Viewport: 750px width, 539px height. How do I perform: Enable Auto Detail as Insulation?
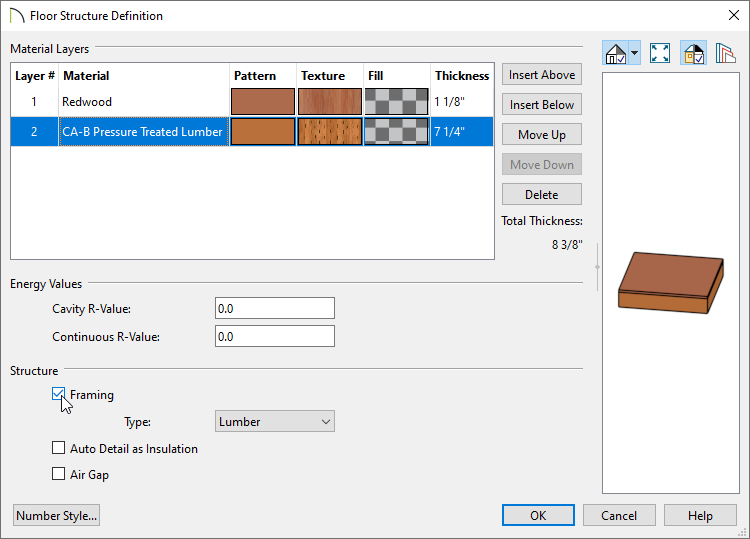tap(58, 448)
